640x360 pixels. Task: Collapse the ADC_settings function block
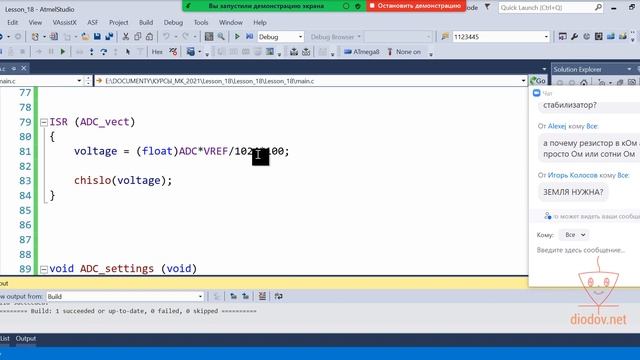pos(44,269)
